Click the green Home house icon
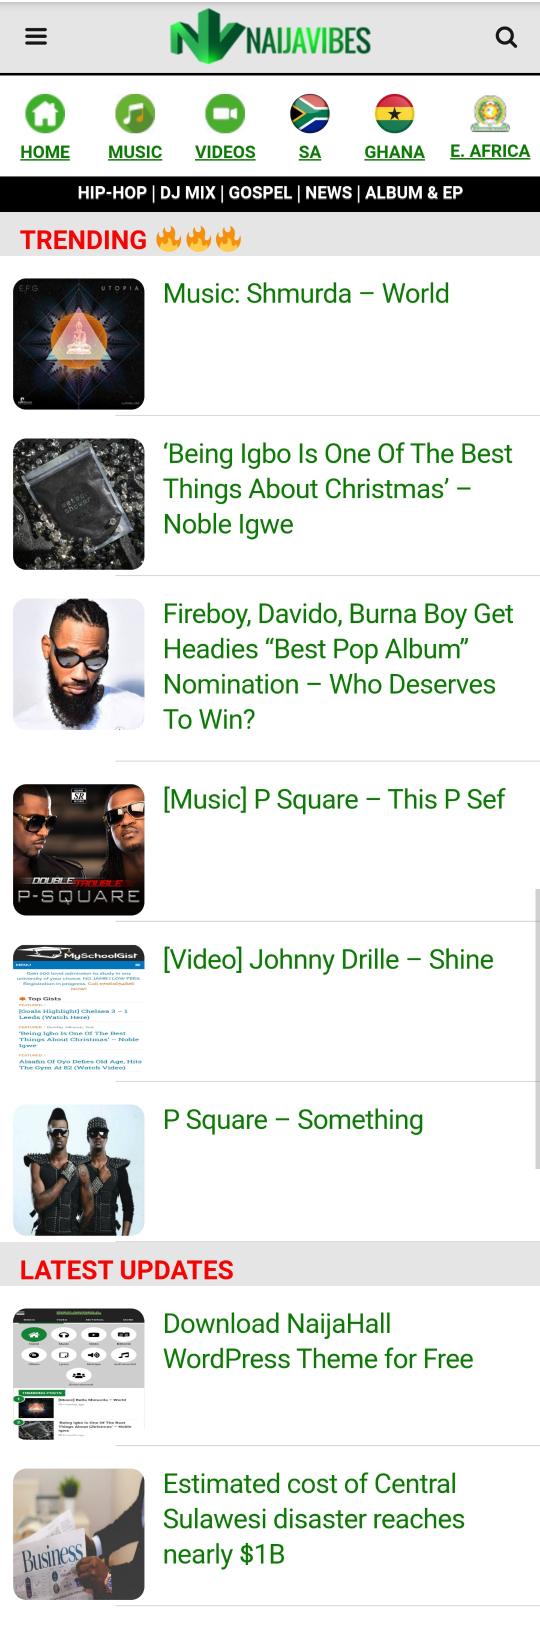 pyautogui.click(x=45, y=113)
